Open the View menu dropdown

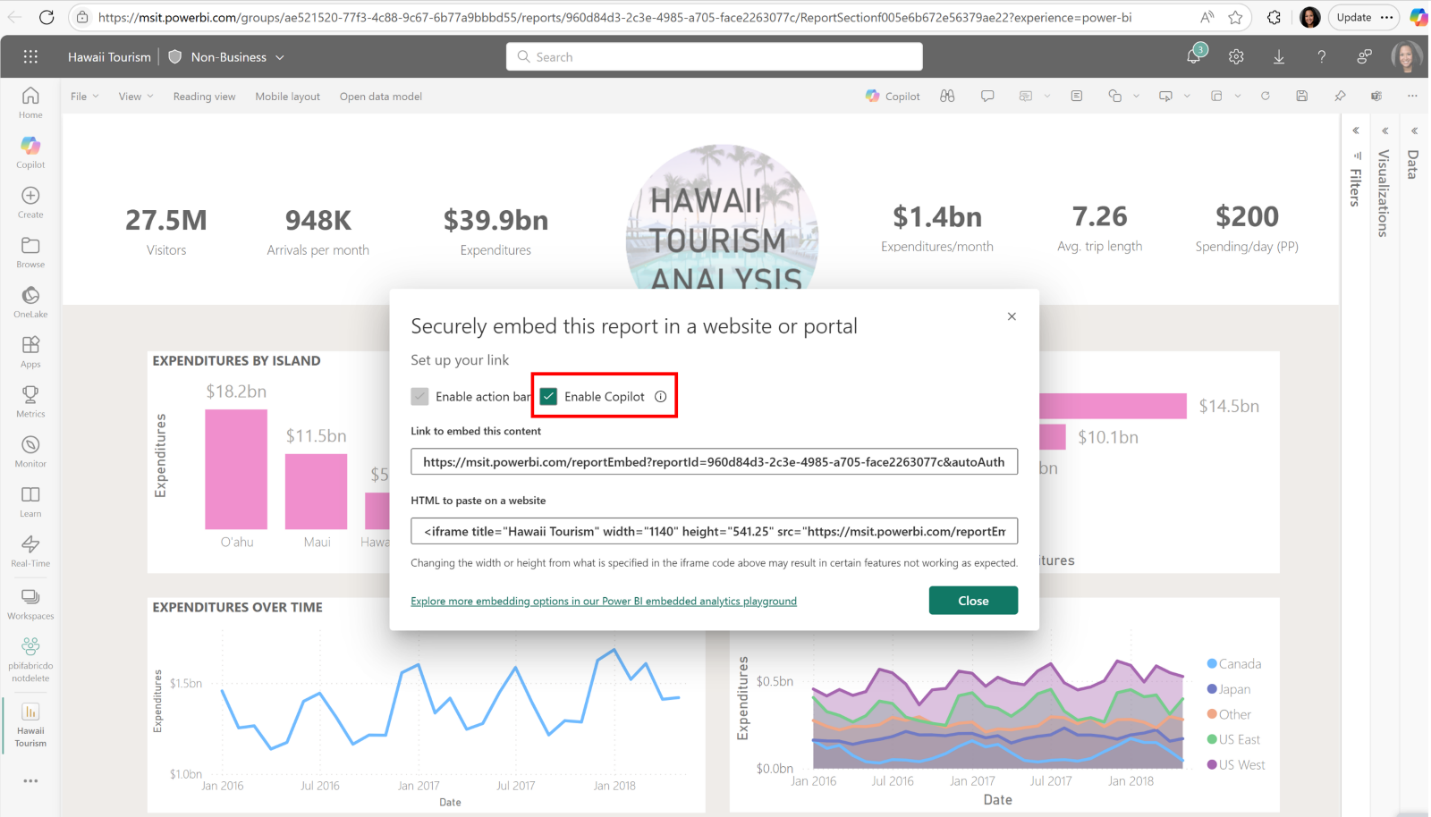pos(136,96)
